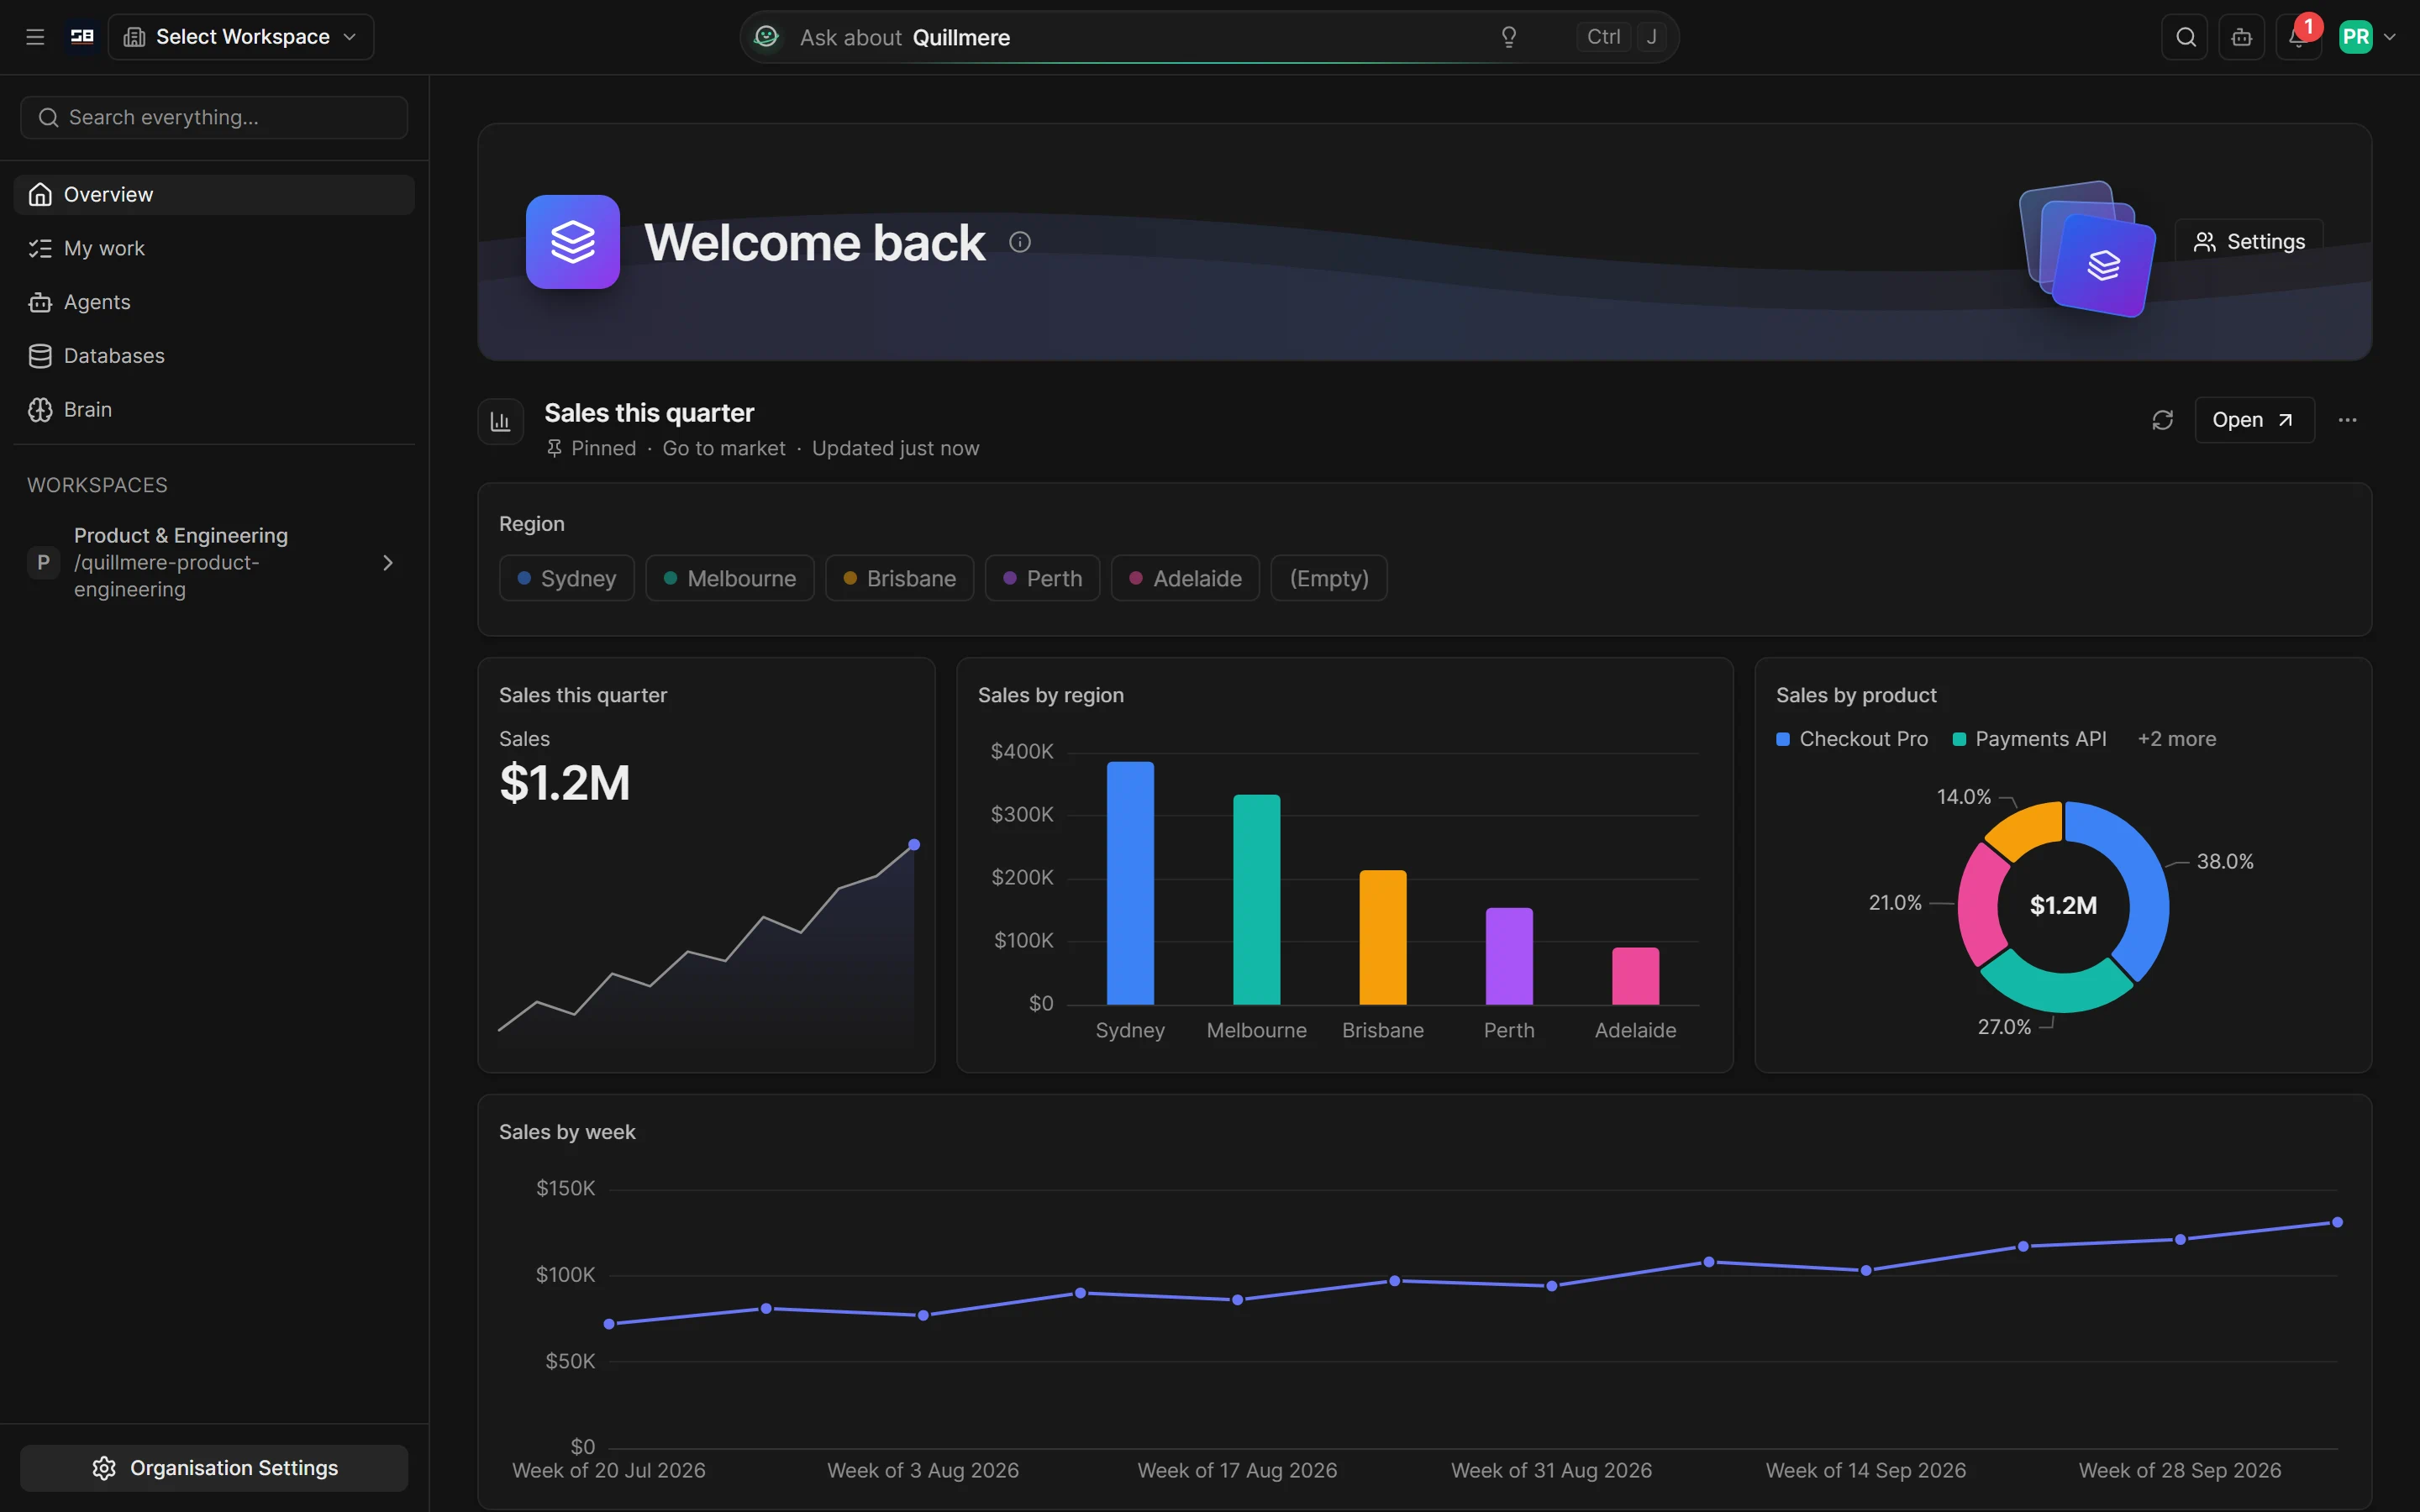Click the Sydney bar in Sales by region

point(1130,883)
